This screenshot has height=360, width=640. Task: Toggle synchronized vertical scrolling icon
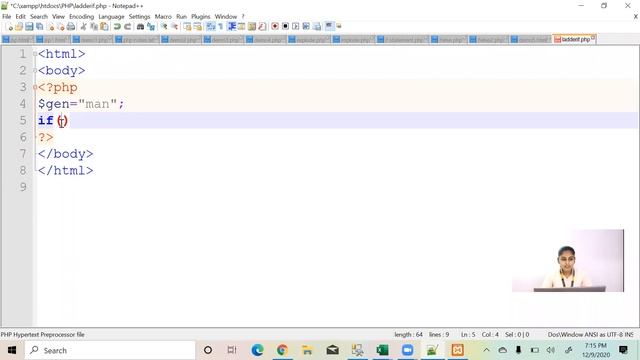tap(187, 27)
